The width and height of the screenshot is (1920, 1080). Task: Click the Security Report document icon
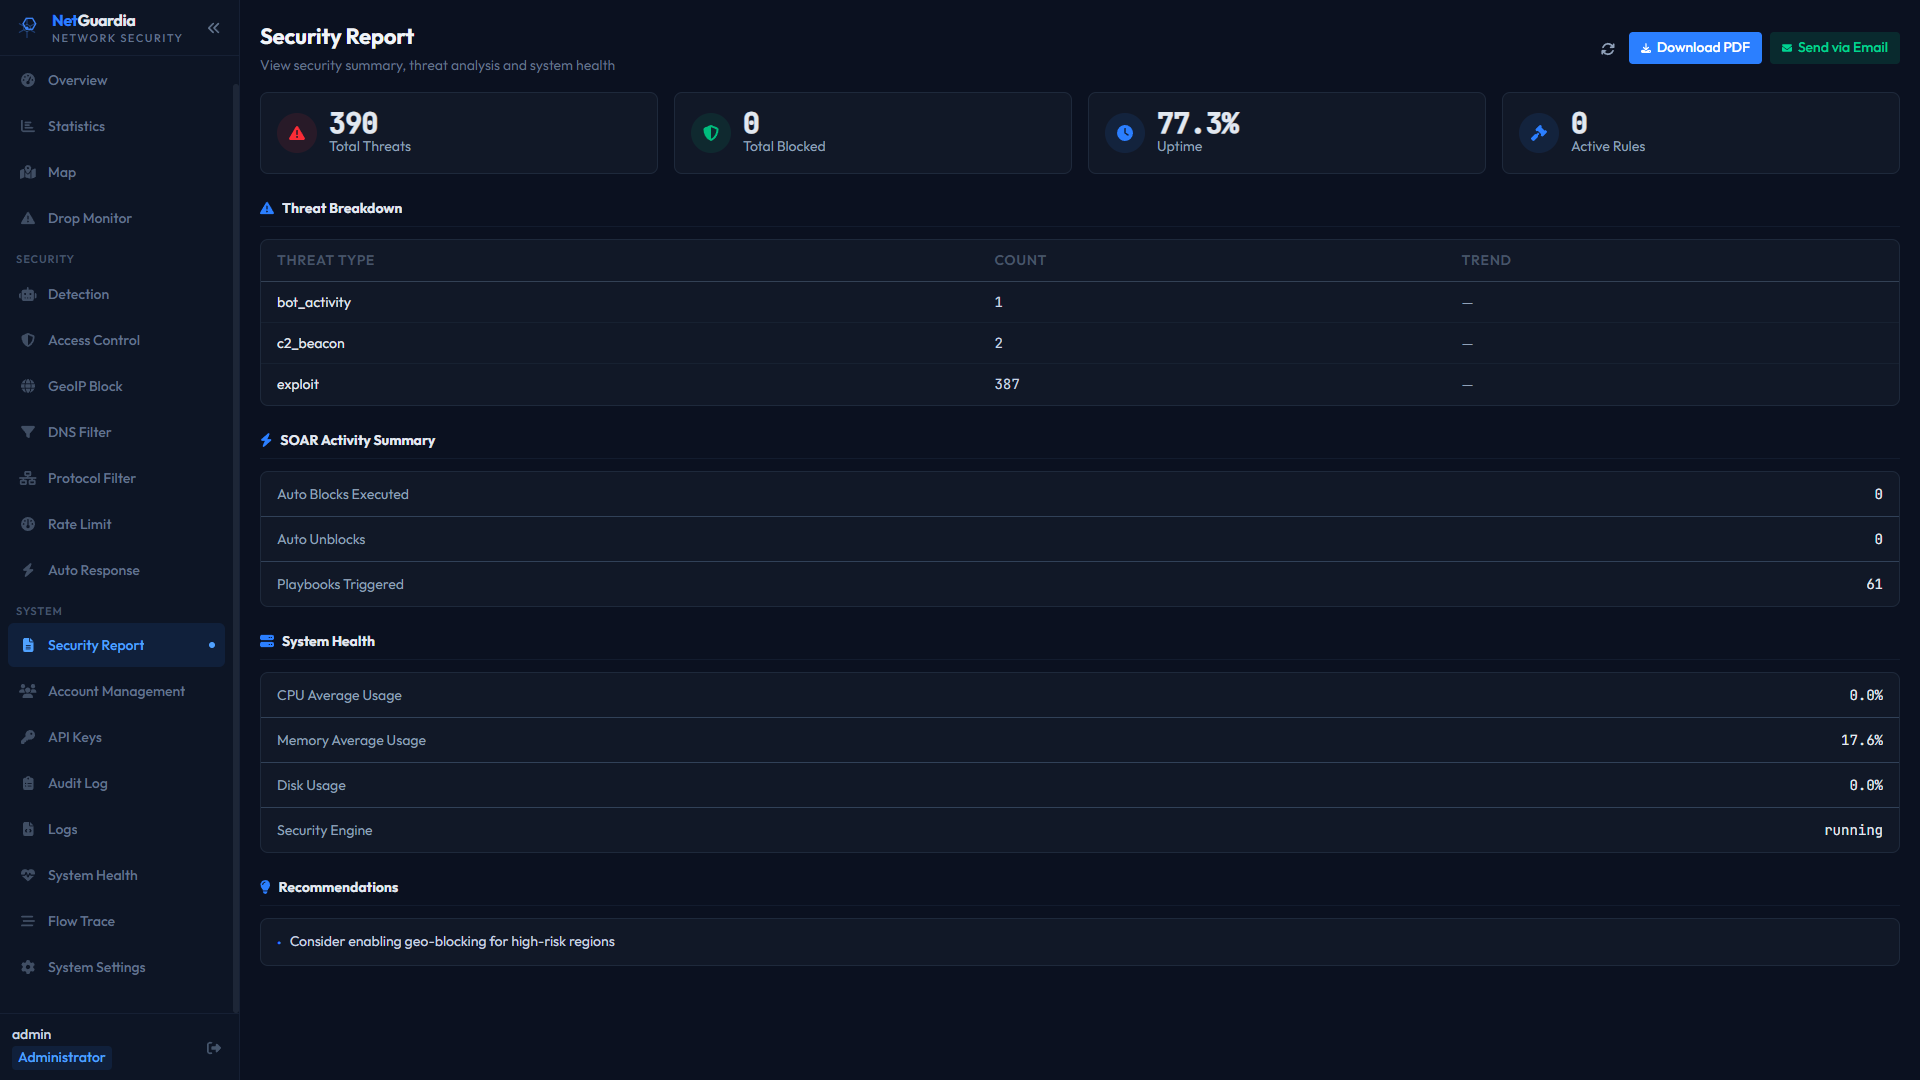click(x=28, y=645)
